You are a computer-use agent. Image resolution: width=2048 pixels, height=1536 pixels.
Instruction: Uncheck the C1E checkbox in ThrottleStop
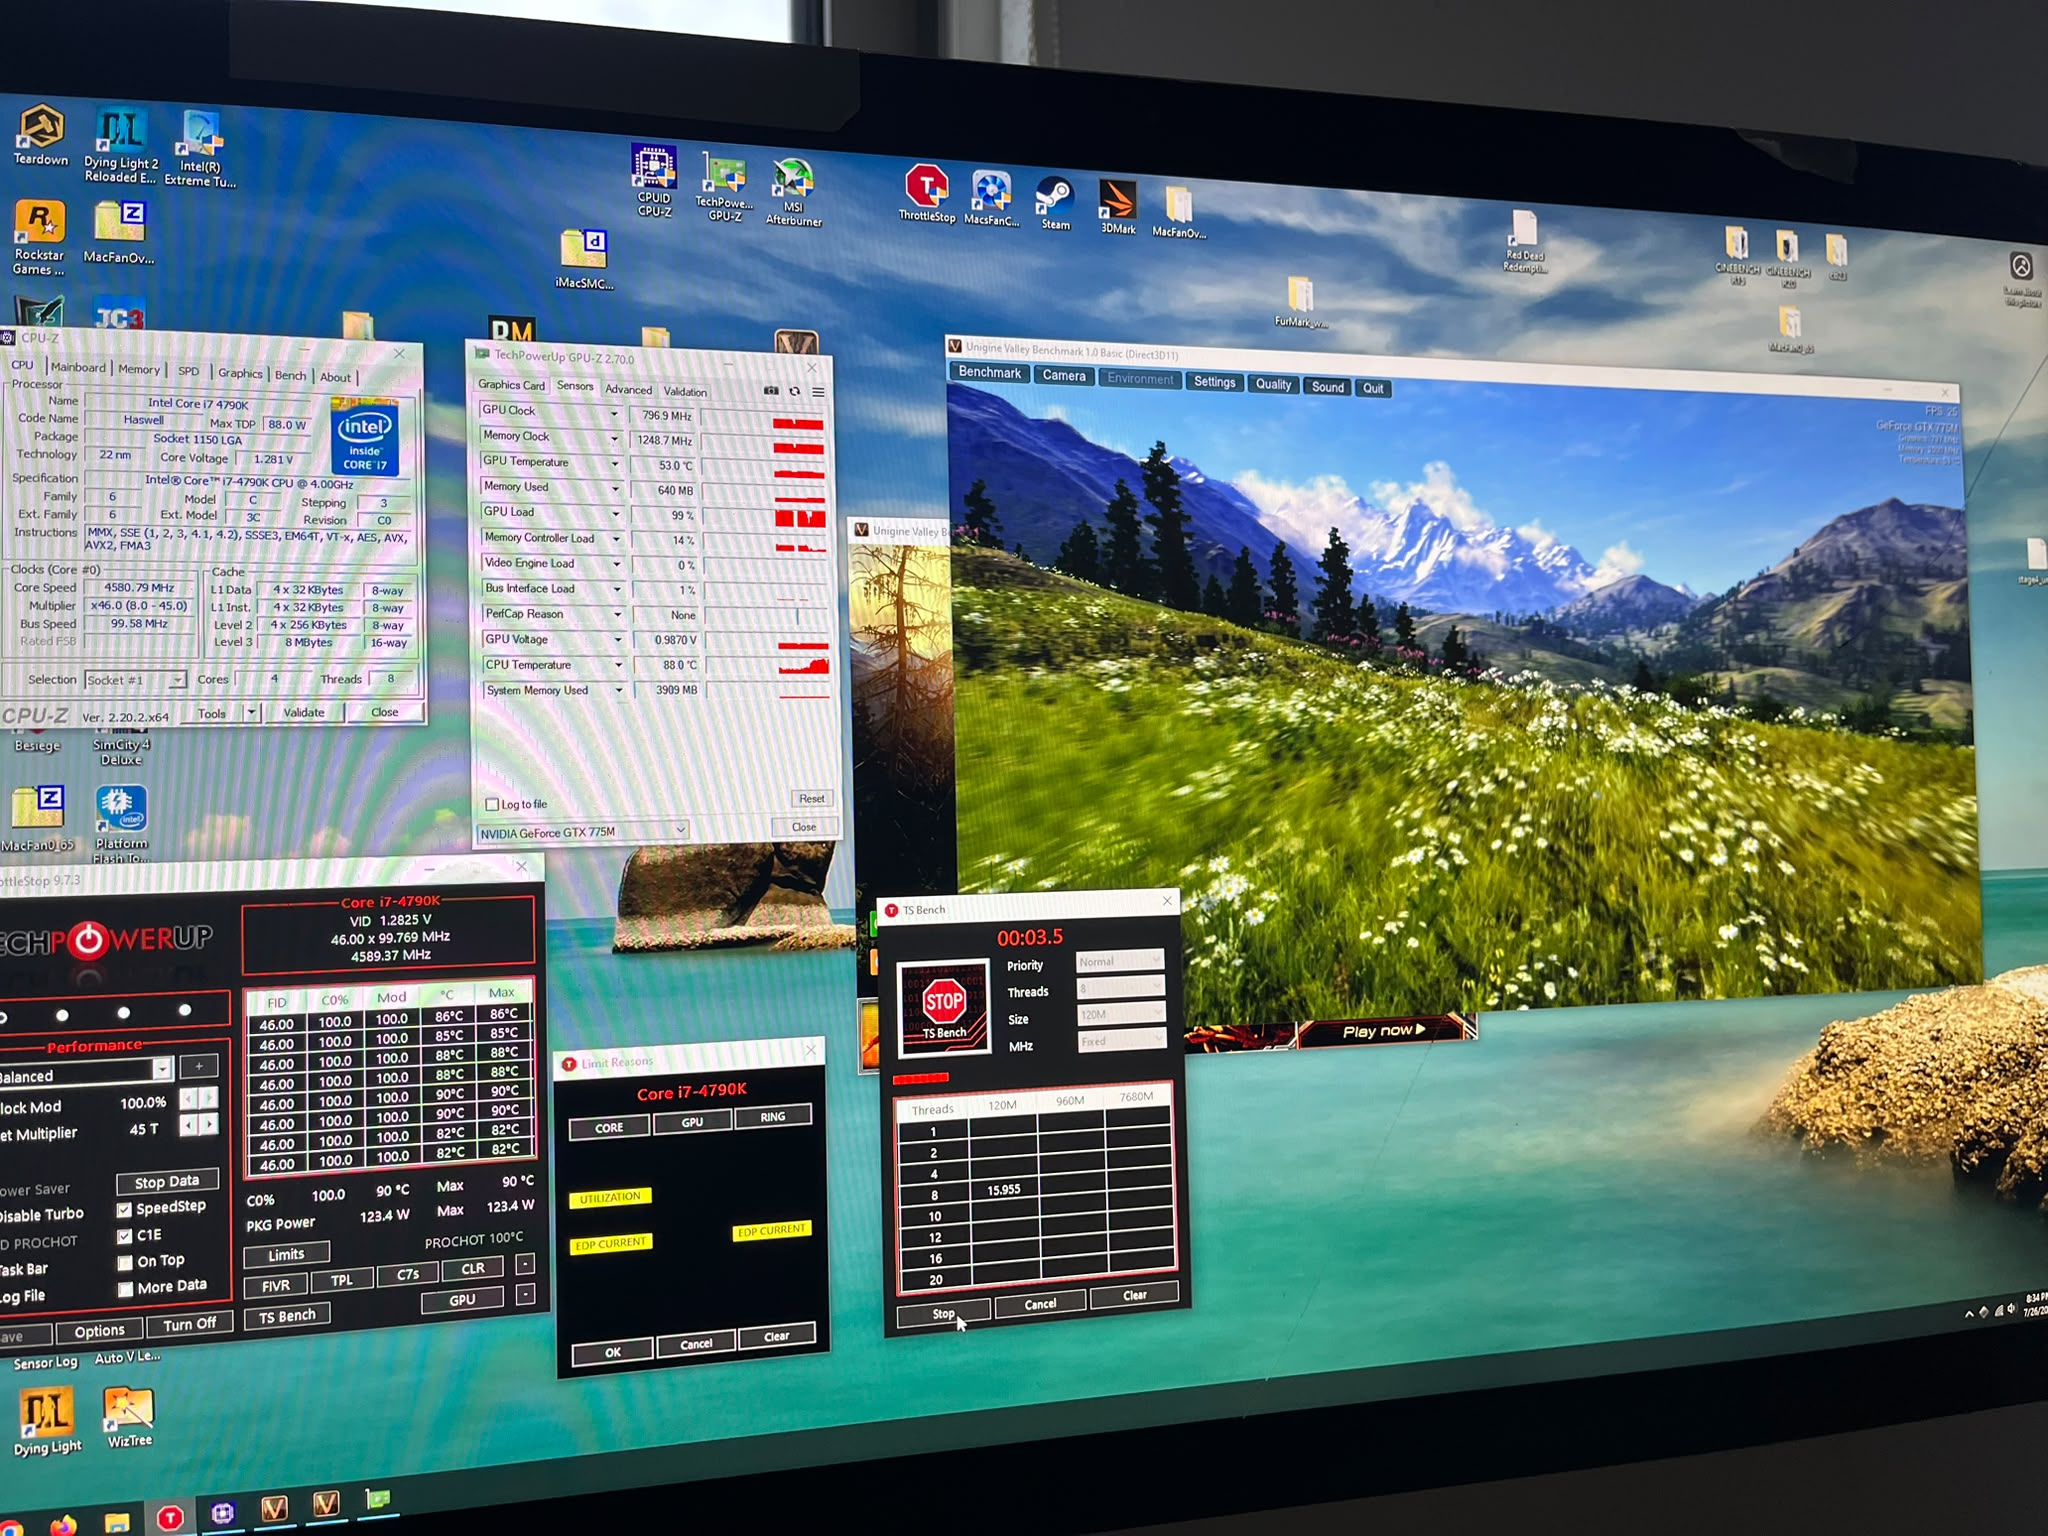click(125, 1236)
